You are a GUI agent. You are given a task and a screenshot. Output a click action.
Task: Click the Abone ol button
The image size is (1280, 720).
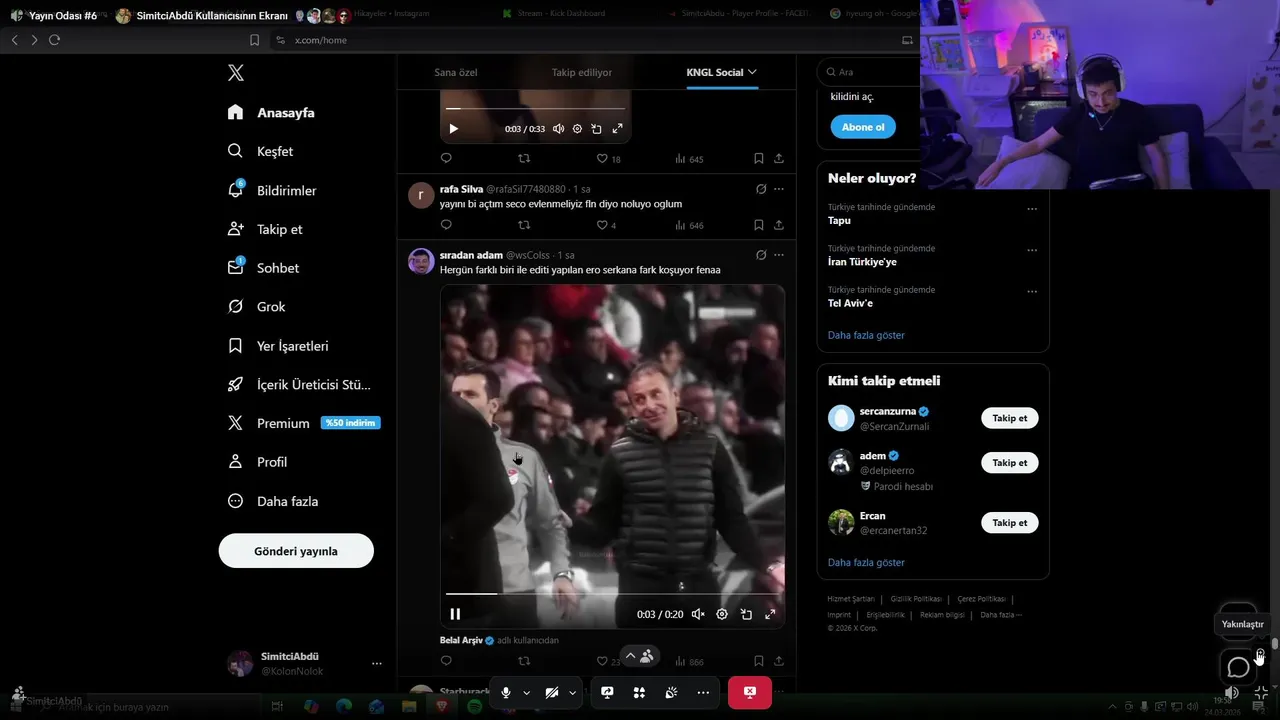coord(863,127)
